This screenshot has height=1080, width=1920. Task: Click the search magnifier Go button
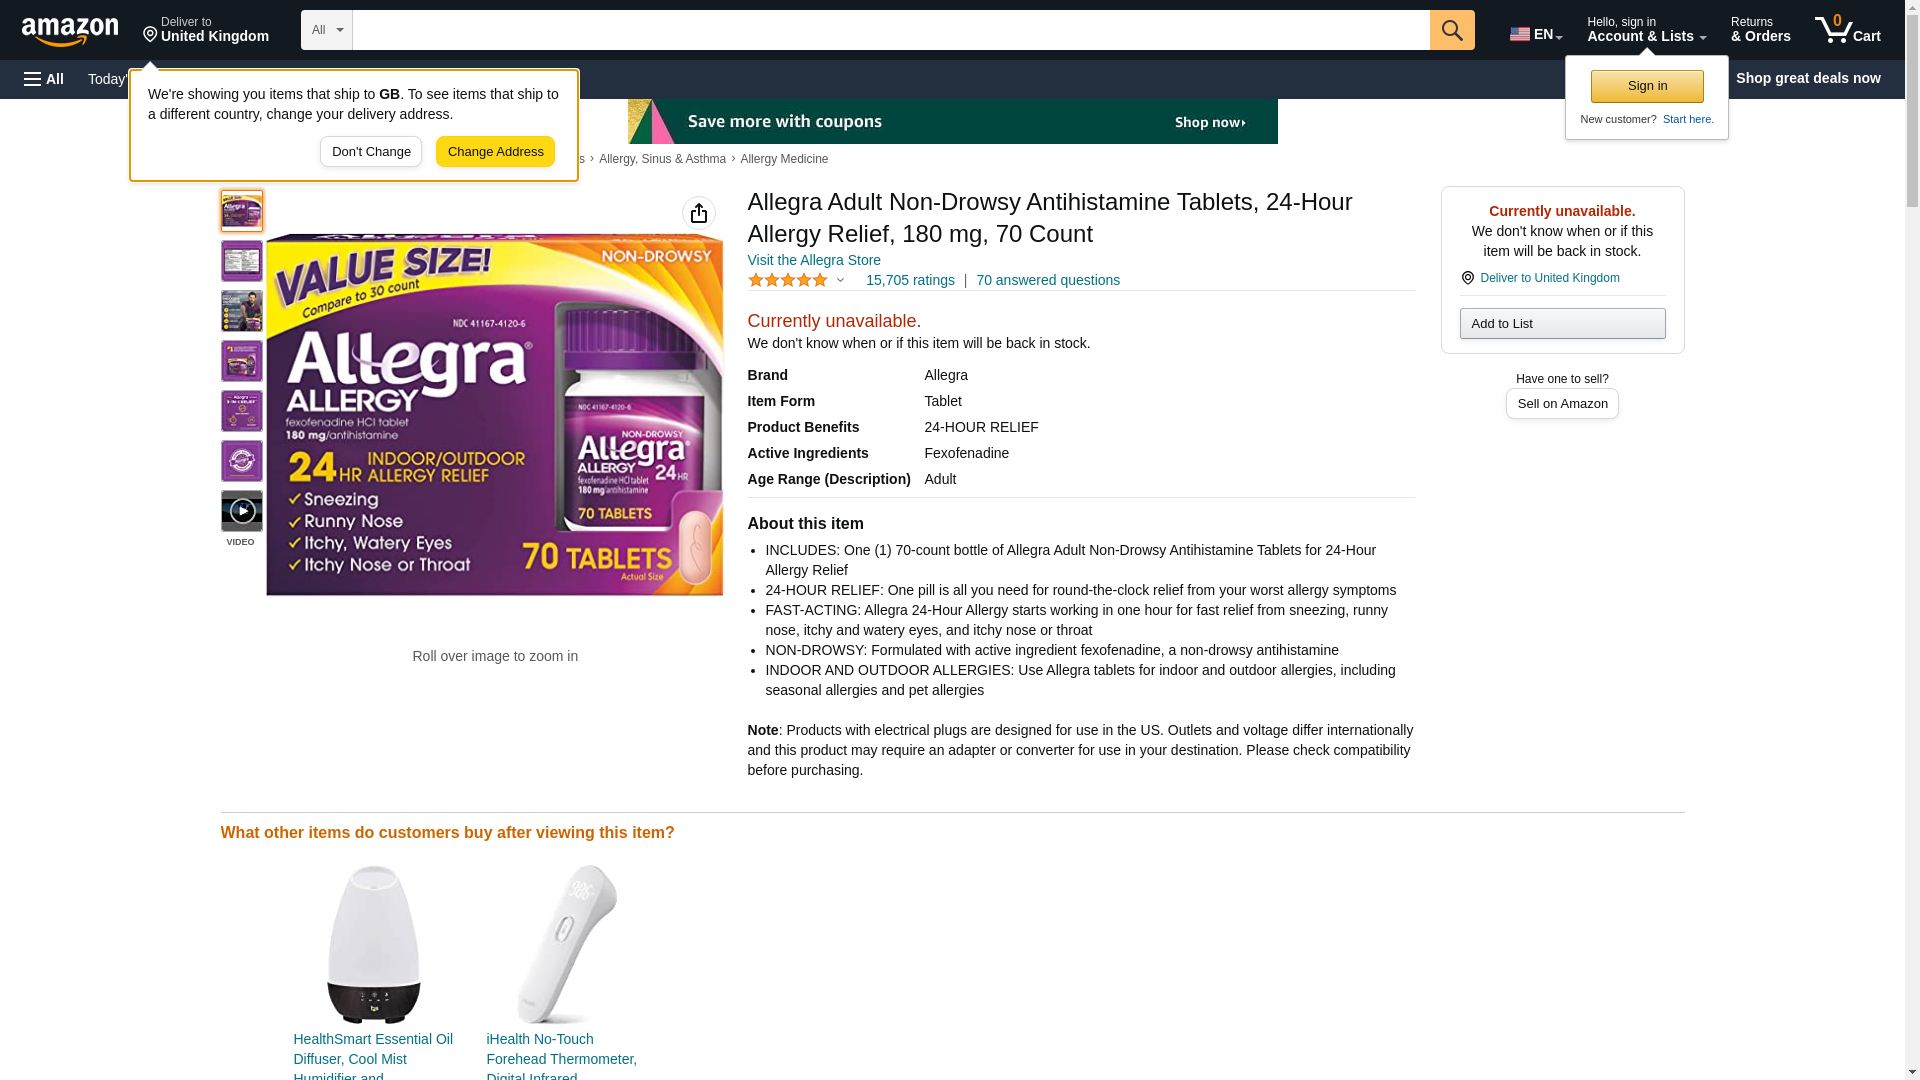click(1452, 30)
